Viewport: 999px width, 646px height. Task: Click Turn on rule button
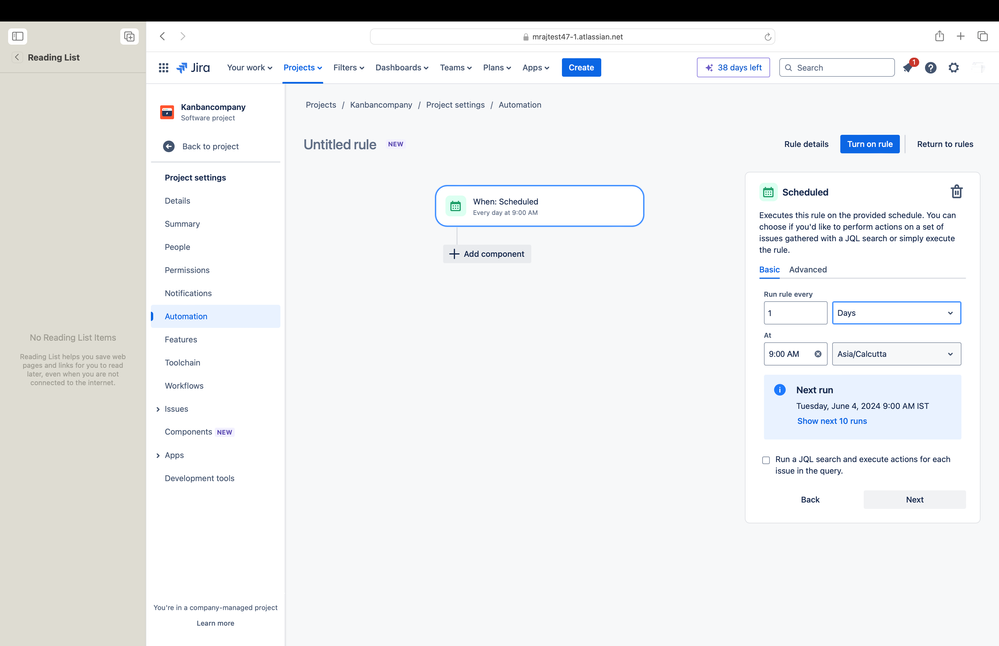click(870, 144)
